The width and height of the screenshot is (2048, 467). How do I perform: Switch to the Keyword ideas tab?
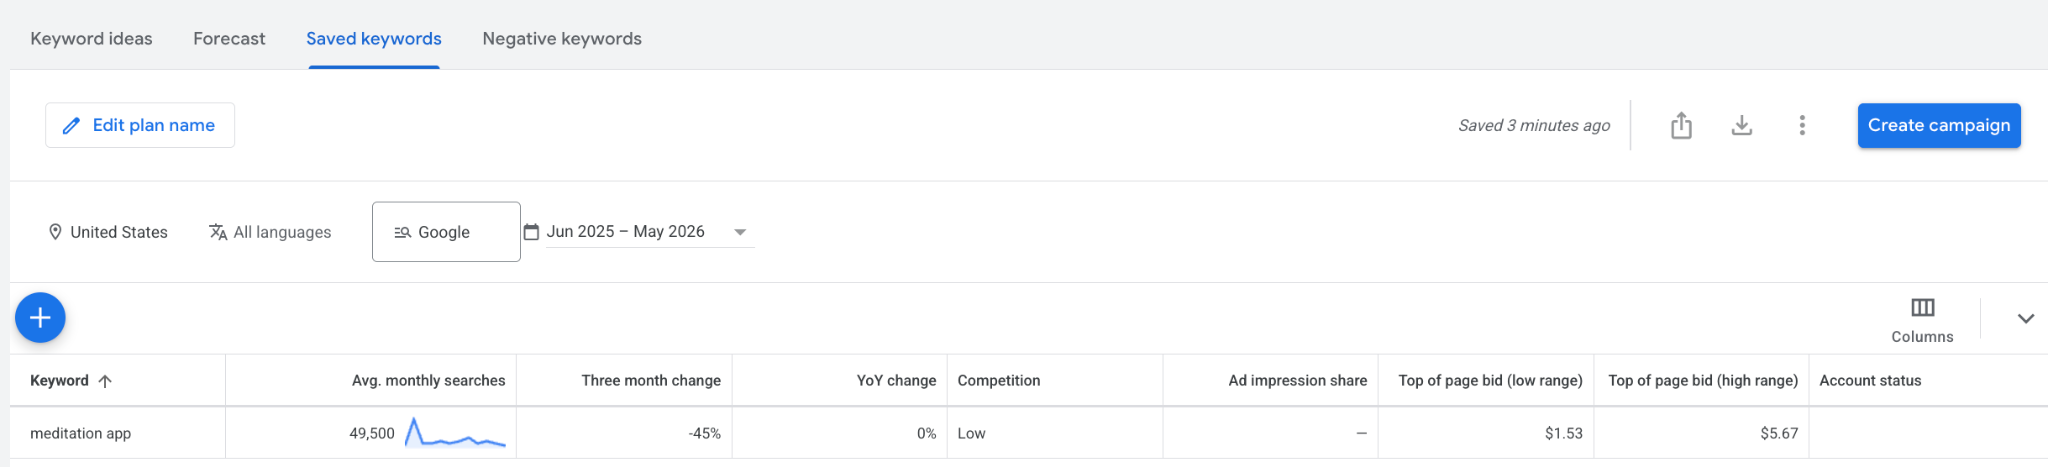[91, 39]
